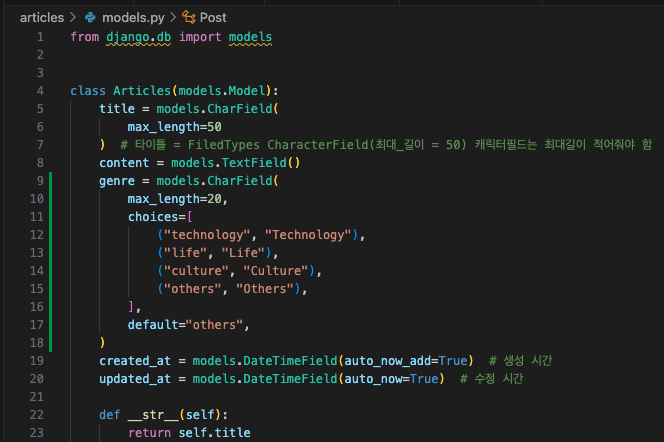Viewport: 664px width, 442px height.
Task: Click 'TextField' on the content line
Action: 254,163
